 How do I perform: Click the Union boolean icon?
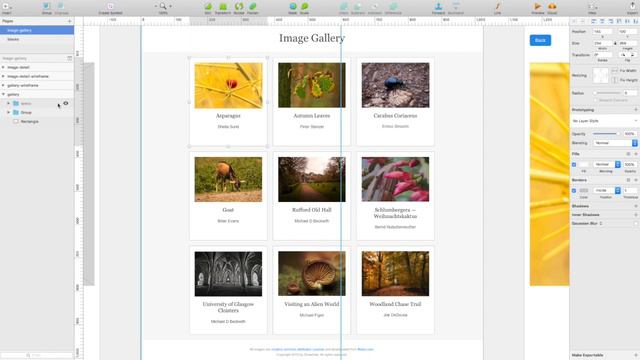[344, 7]
